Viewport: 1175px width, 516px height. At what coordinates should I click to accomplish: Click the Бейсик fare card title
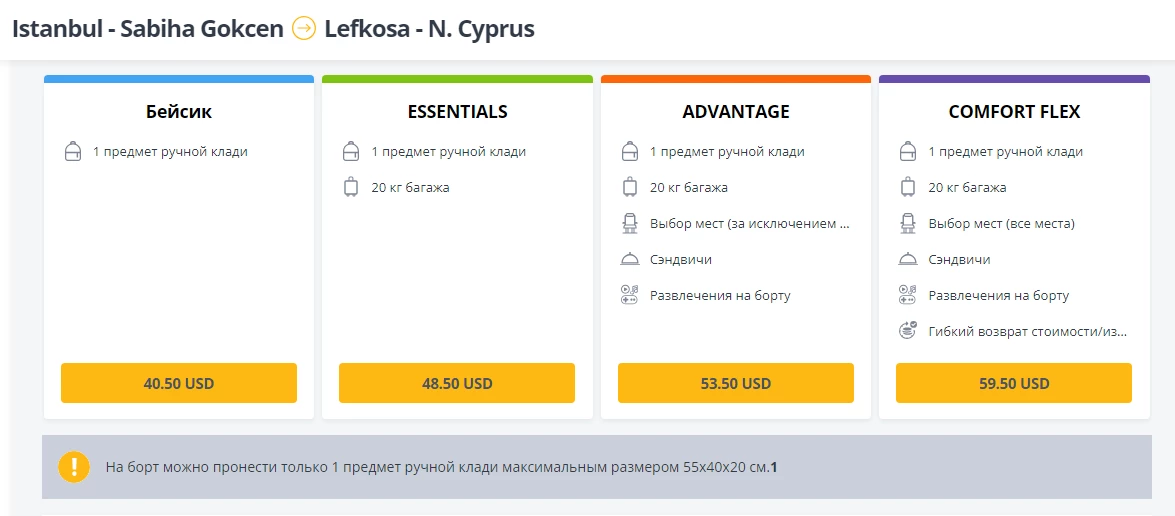click(x=178, y=112)
